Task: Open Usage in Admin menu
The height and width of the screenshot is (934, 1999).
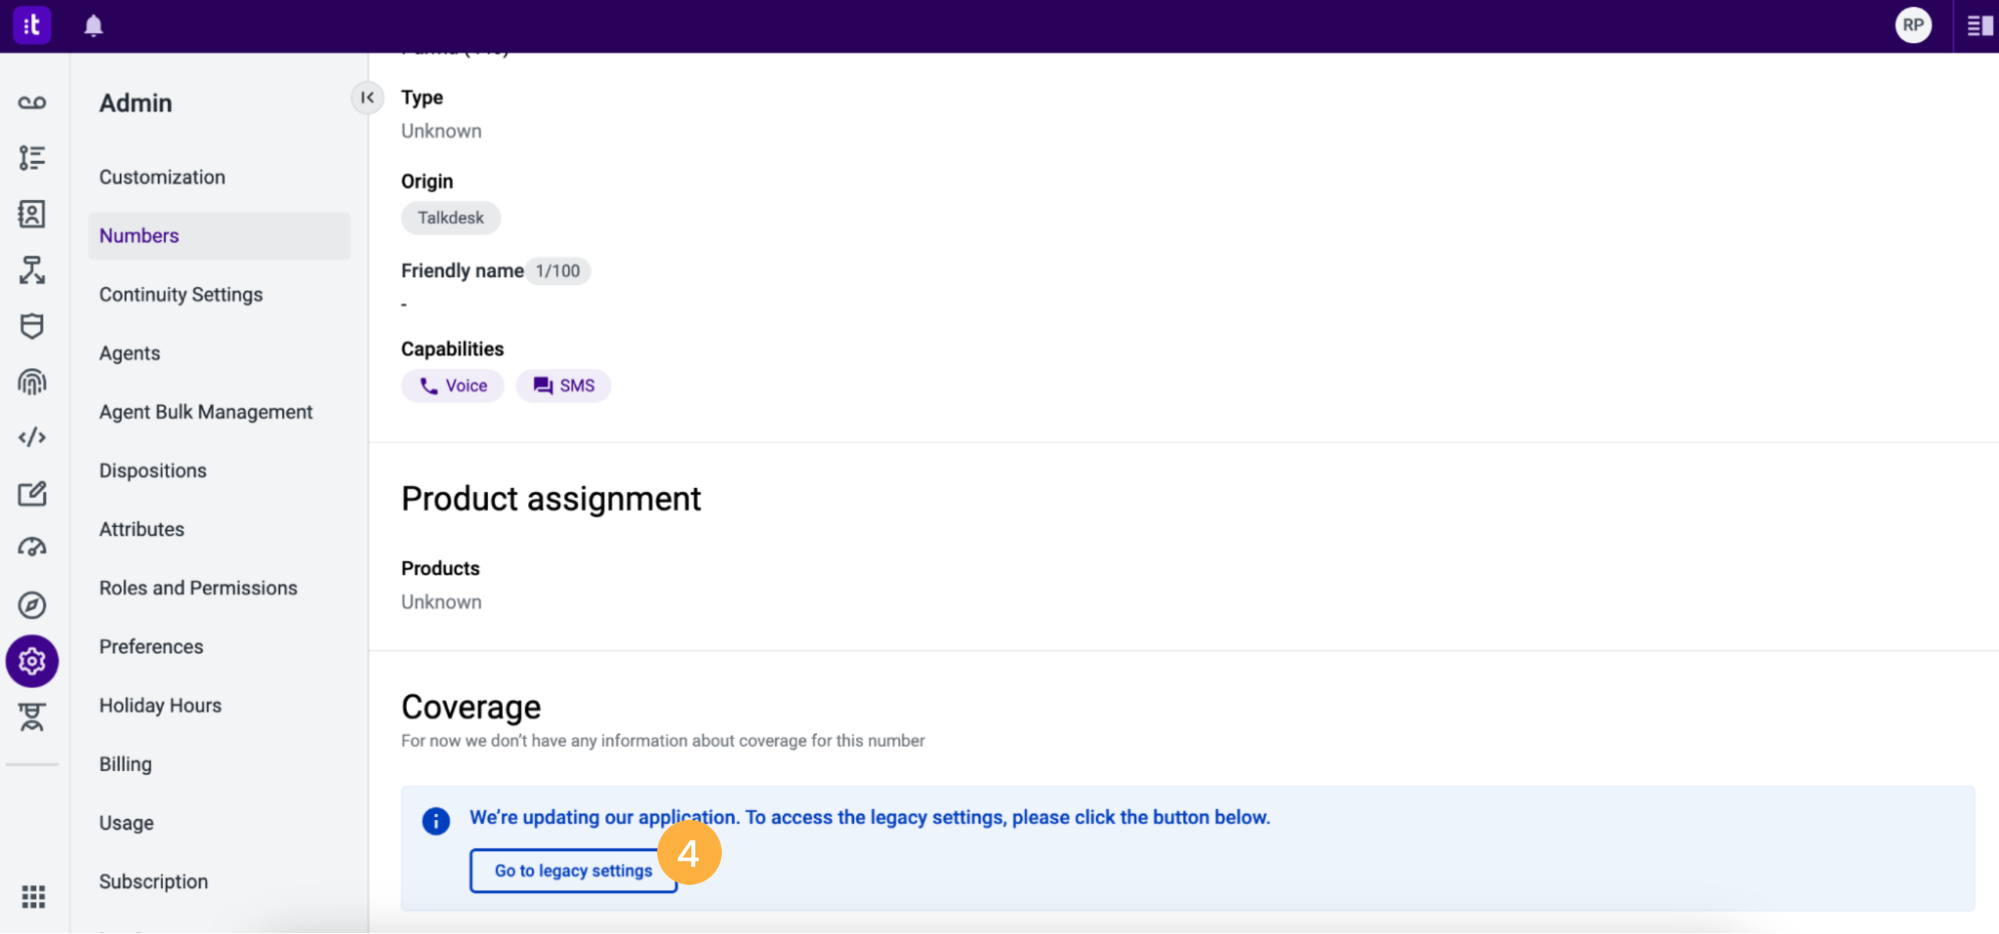Action: pos(126,823)
